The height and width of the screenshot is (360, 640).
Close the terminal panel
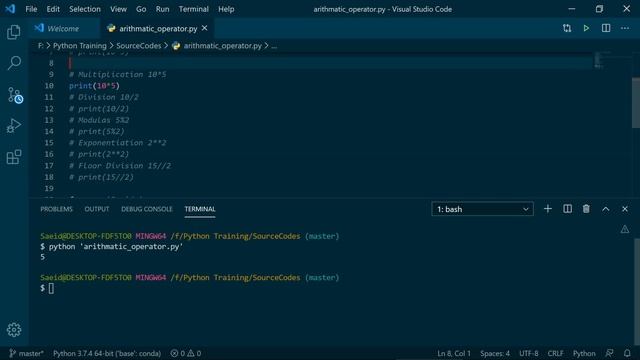pos(625,209)
